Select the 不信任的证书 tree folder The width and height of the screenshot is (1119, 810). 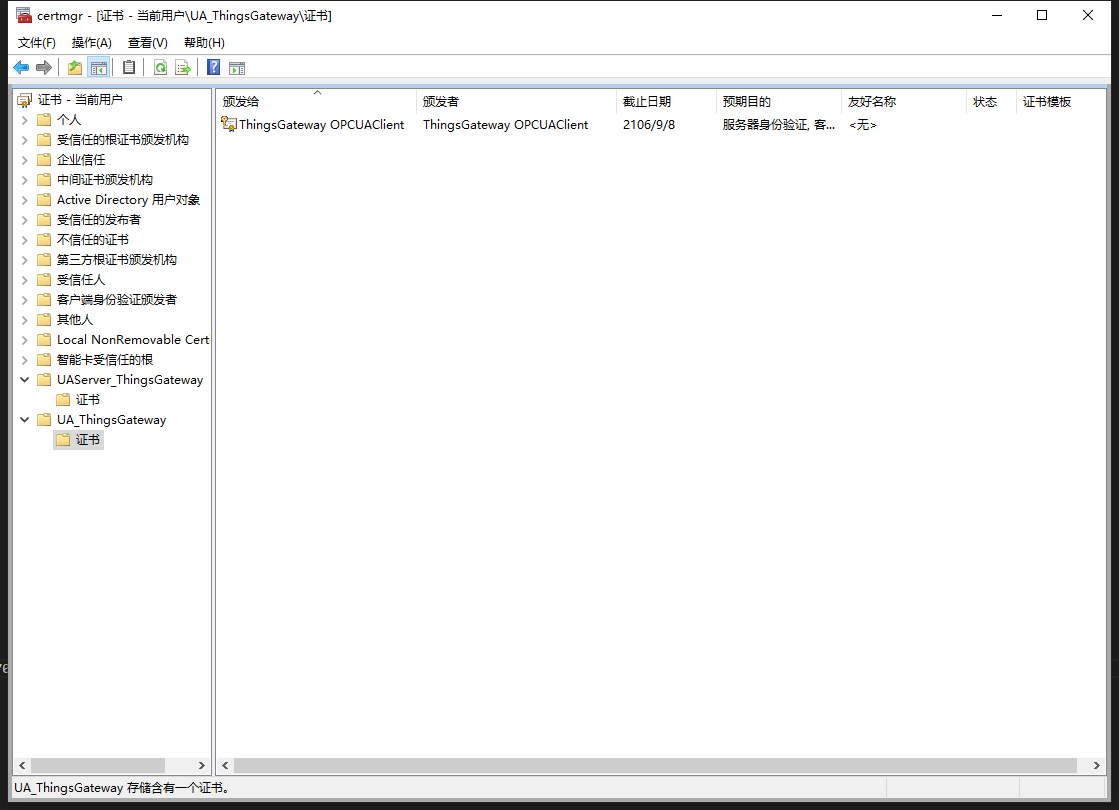[x=92, y=240]
